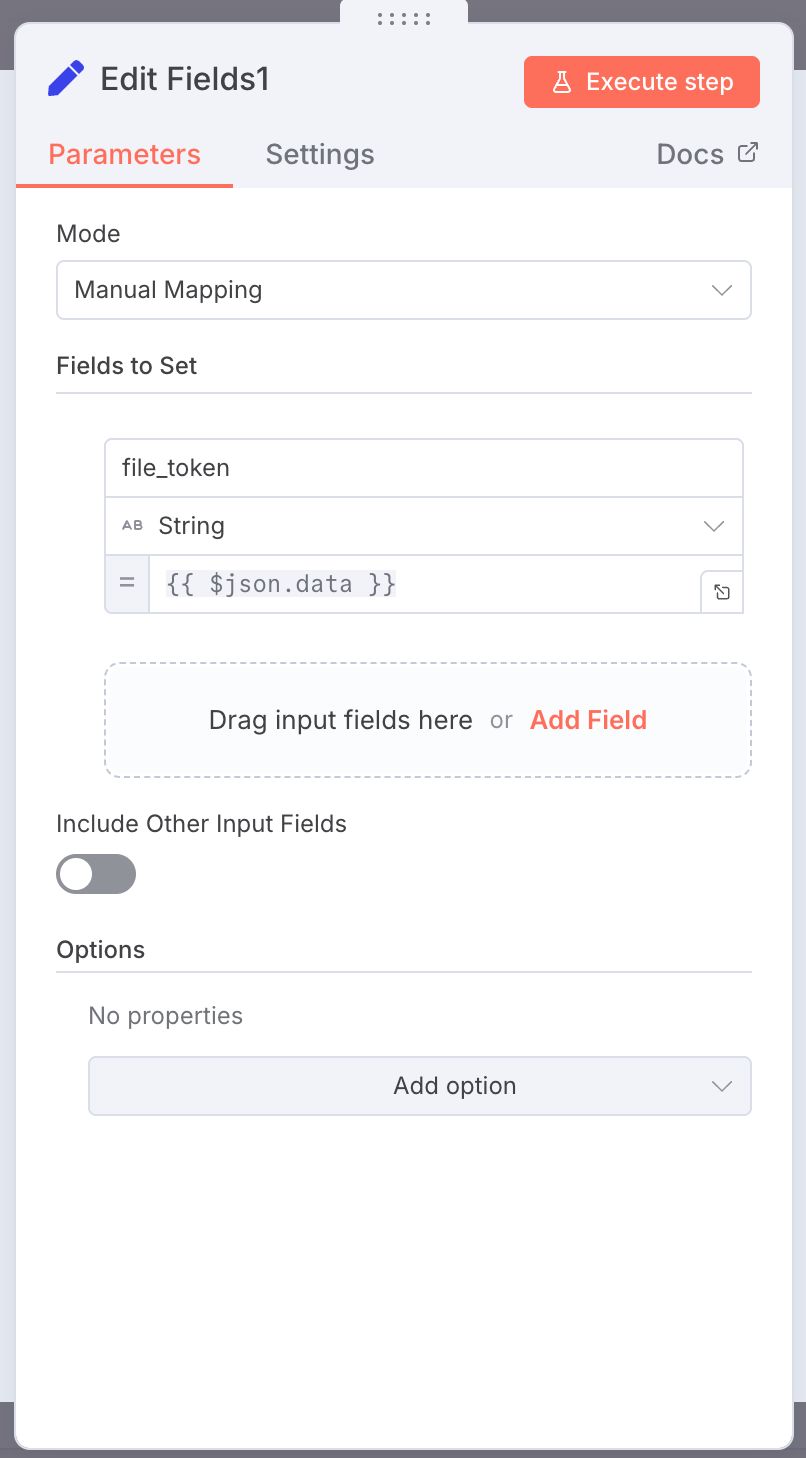This screenshot has height=1458, width=806.
Task: Click the dotted drag handle above the panel
Action: tap(403, 16)
